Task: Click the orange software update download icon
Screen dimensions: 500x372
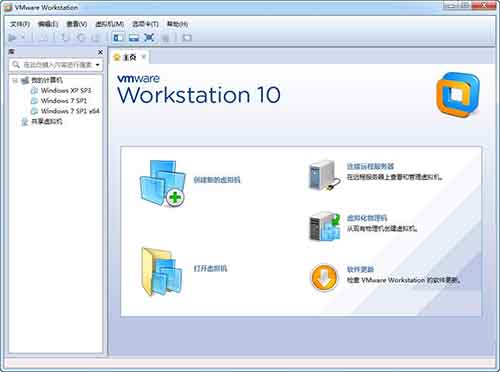Action: coord(324,277)
